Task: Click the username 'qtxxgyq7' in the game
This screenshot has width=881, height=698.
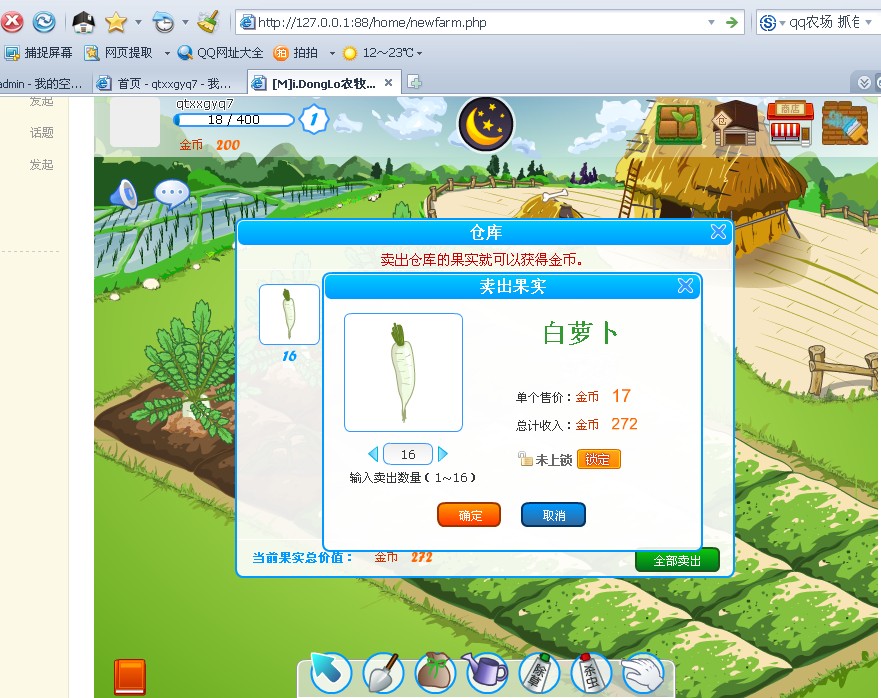Action: (x=205, y=104)
